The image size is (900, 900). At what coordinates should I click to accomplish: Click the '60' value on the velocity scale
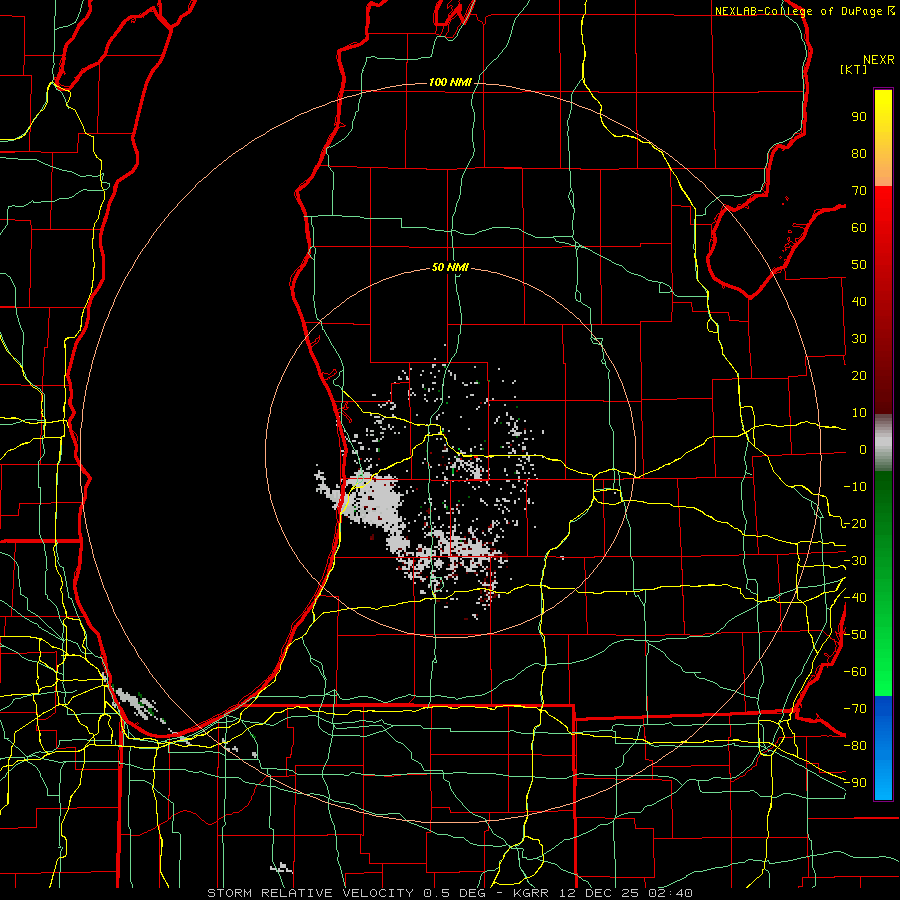pos(859,228)
